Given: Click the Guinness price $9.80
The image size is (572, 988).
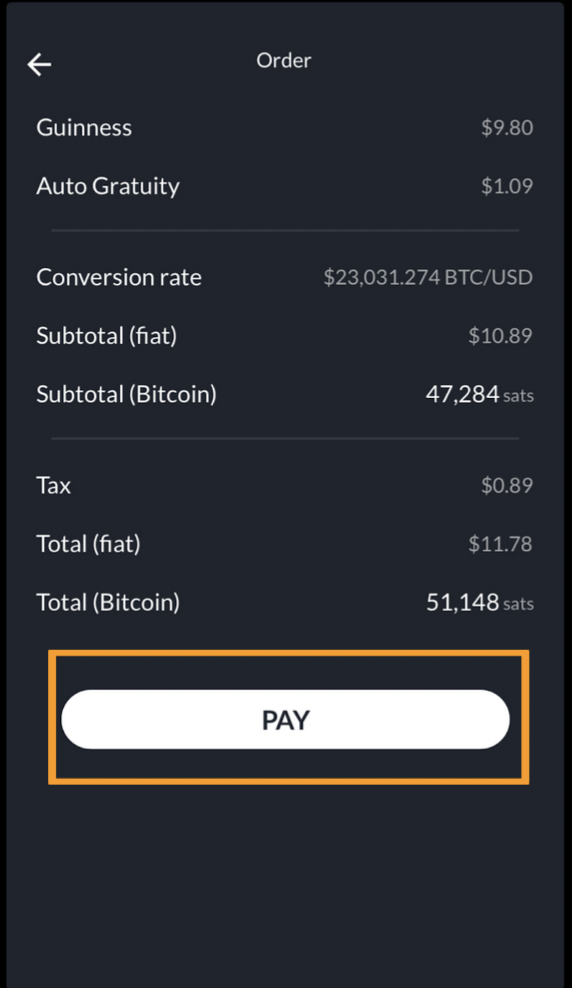Looking at the screenshot, I should click(x=507, y=127).
